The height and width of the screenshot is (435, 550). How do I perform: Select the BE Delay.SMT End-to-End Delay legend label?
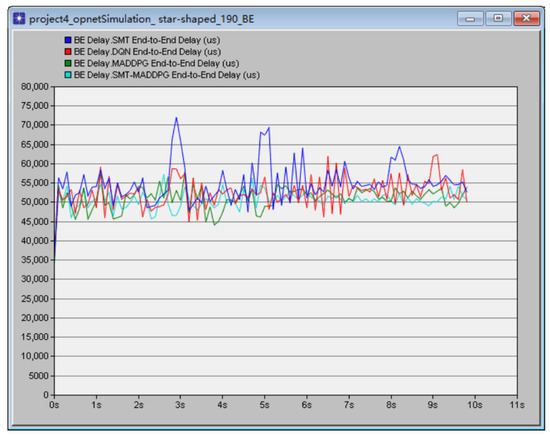147,40
